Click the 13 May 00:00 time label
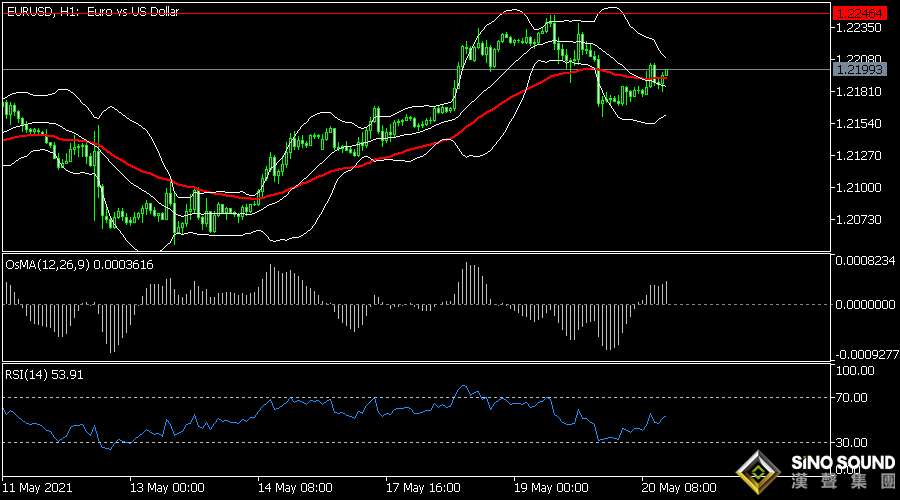900x500 pixels. (167, 489)
